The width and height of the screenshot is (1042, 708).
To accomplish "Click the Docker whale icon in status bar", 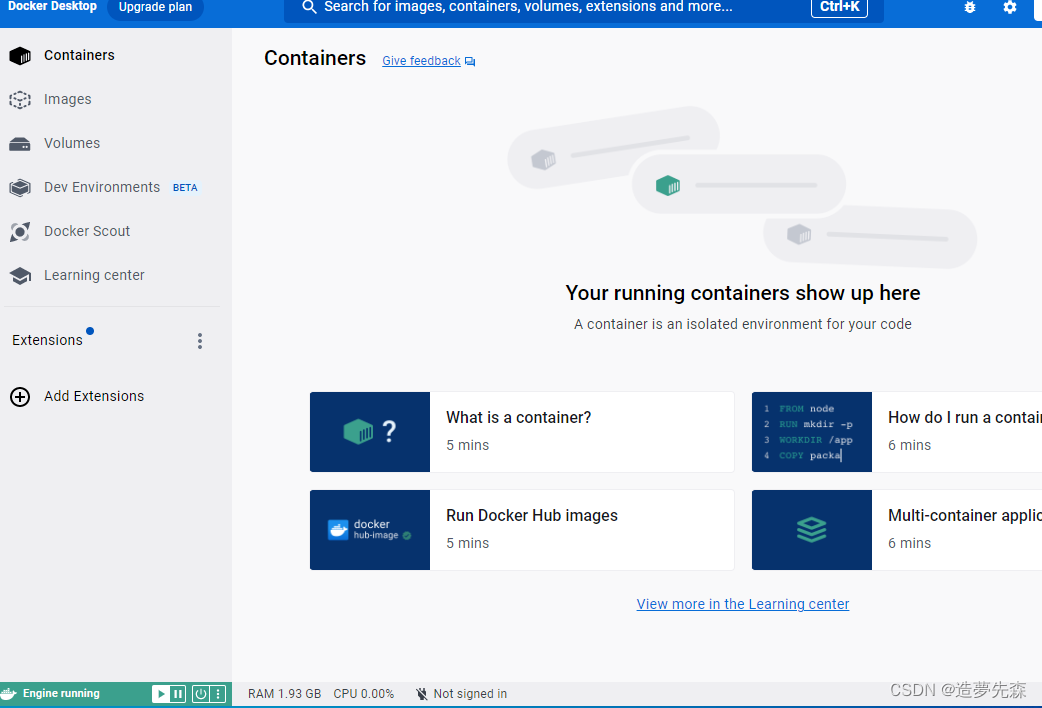I will [x=9, y=694].
